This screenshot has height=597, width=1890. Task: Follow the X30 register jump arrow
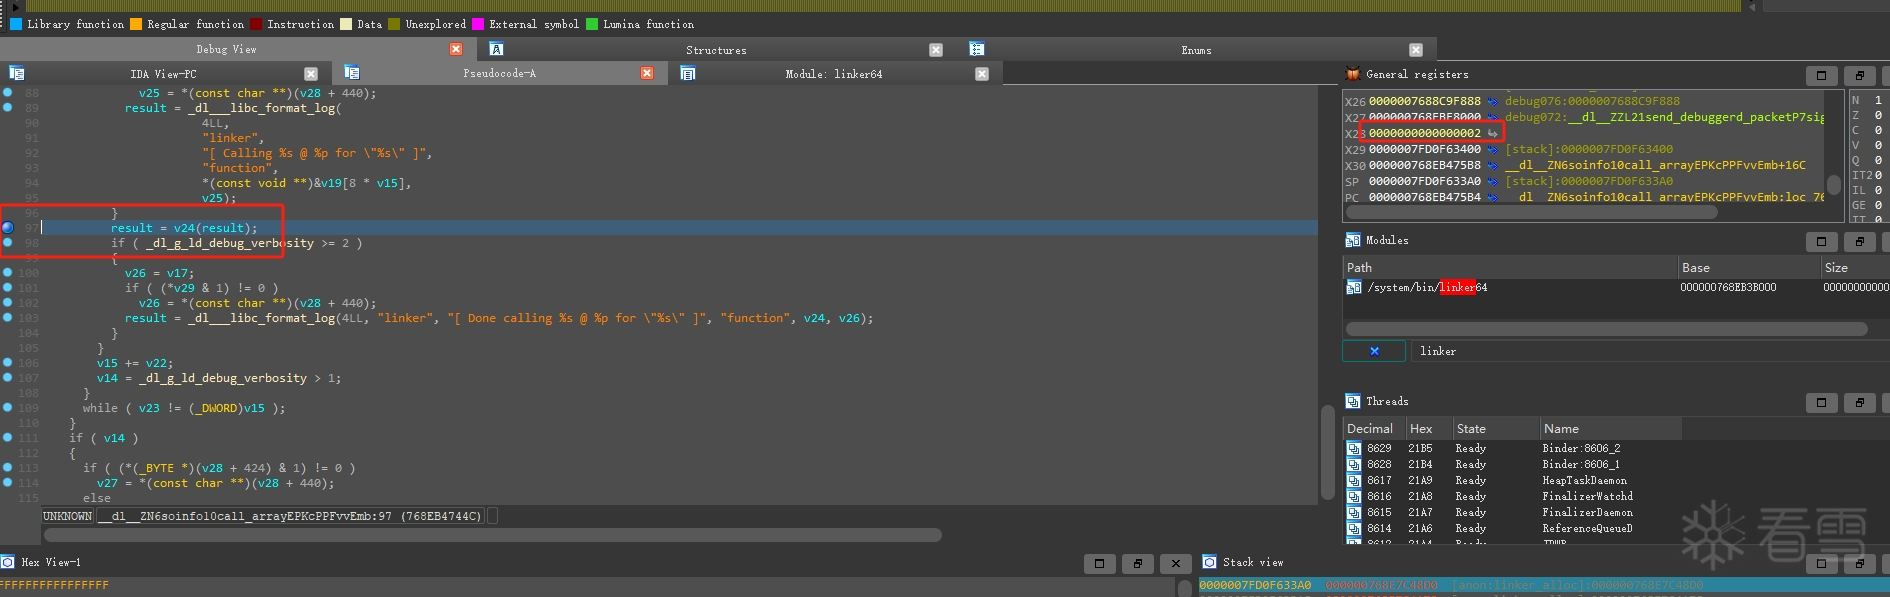[1492, 165]
